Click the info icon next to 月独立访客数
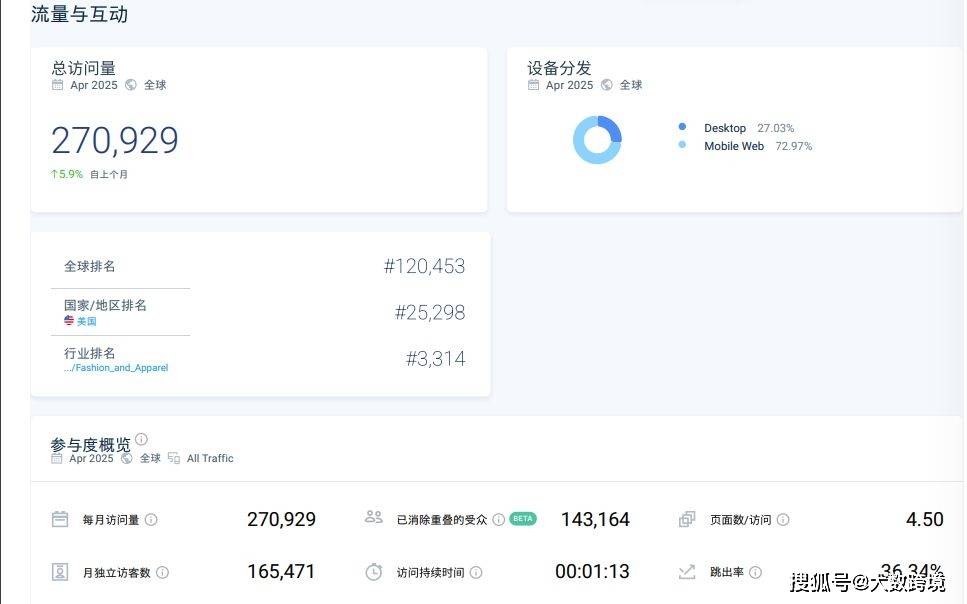967x604 pixels. [162, 573]
